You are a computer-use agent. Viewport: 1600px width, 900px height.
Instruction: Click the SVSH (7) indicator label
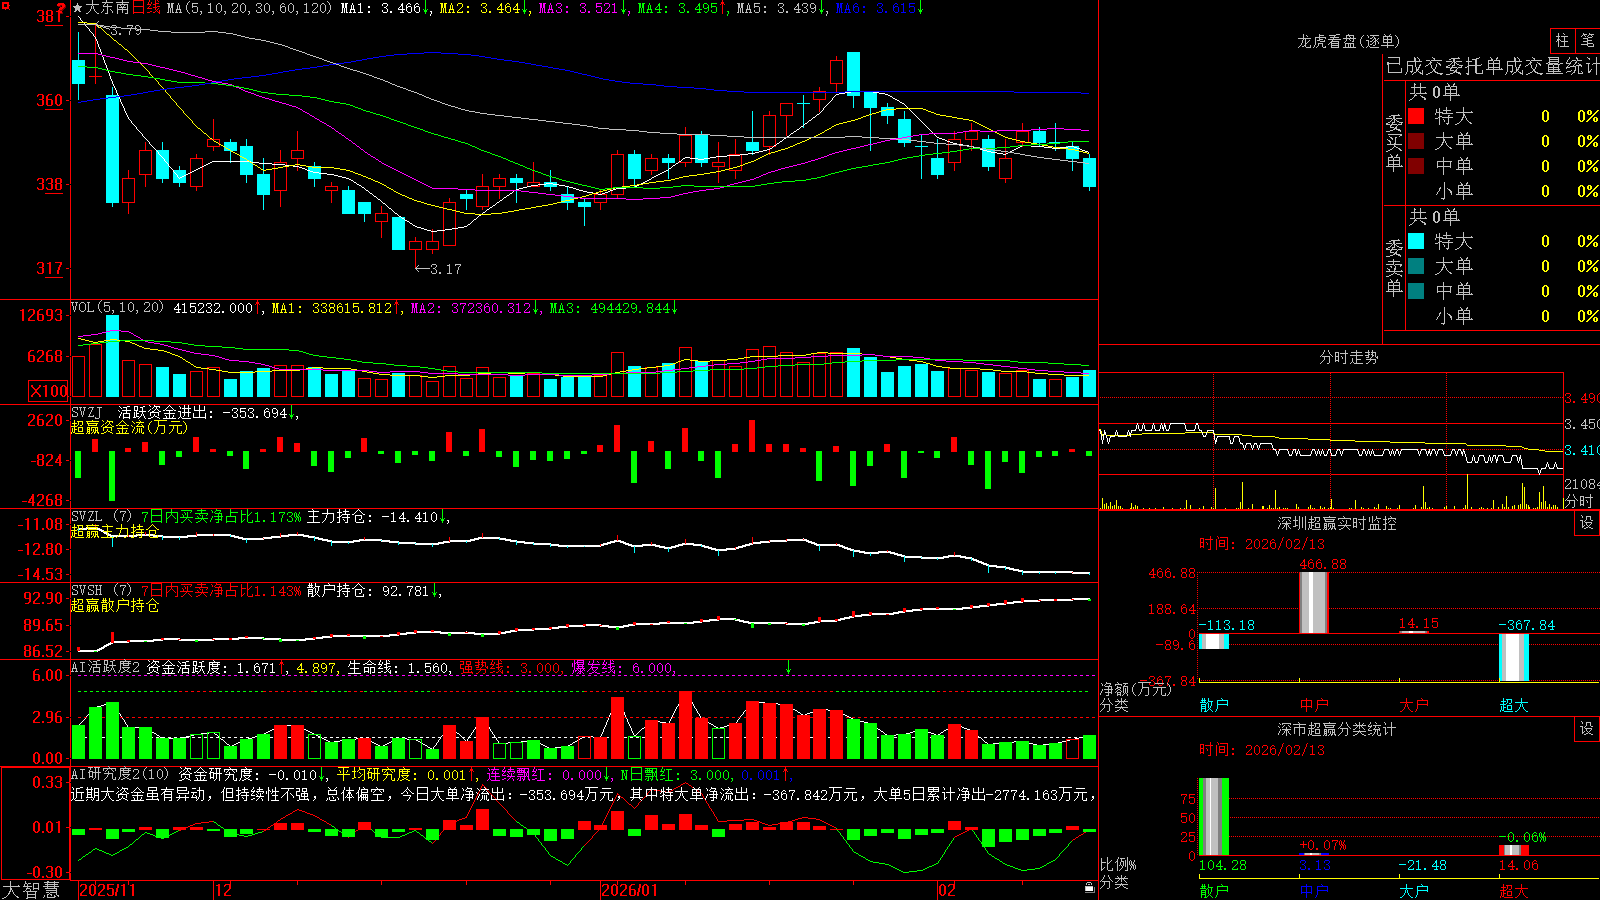(x=102, y=591)
